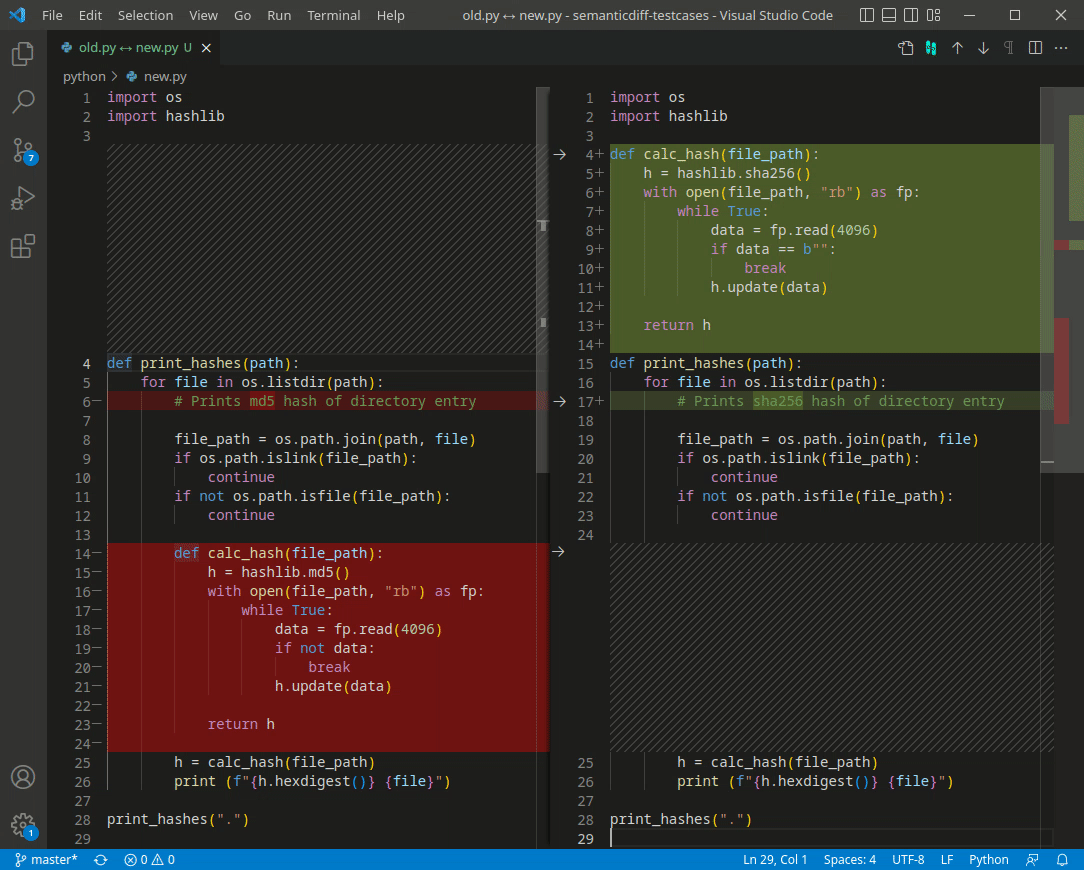Click 'import hashlib' in right editor

[669, 116]
